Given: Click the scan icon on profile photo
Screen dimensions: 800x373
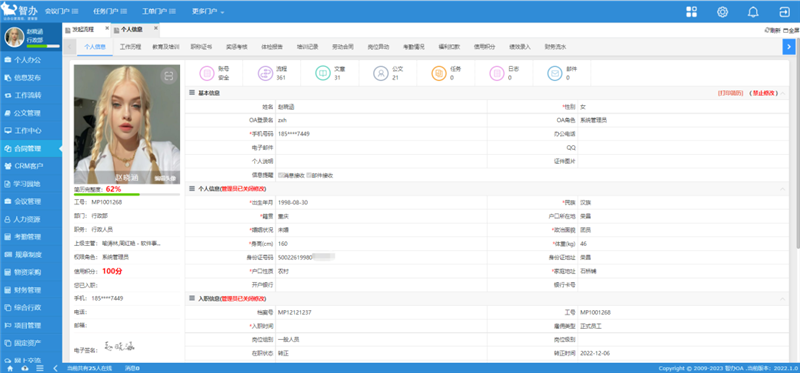Looking at the screenshot, I should [x=168, y=76].
